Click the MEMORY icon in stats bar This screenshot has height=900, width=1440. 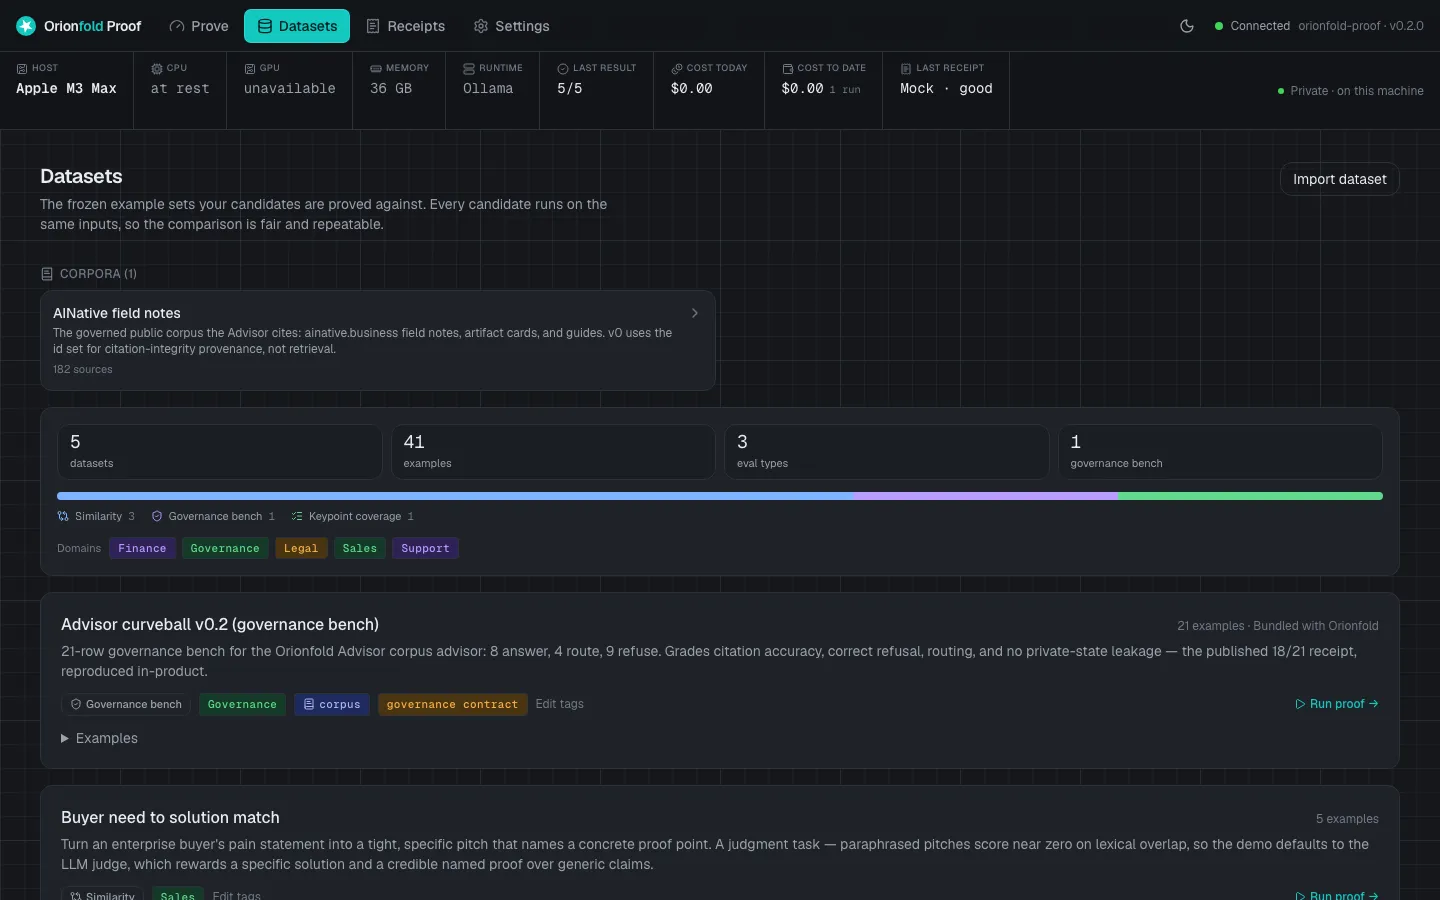coord(376,68)
